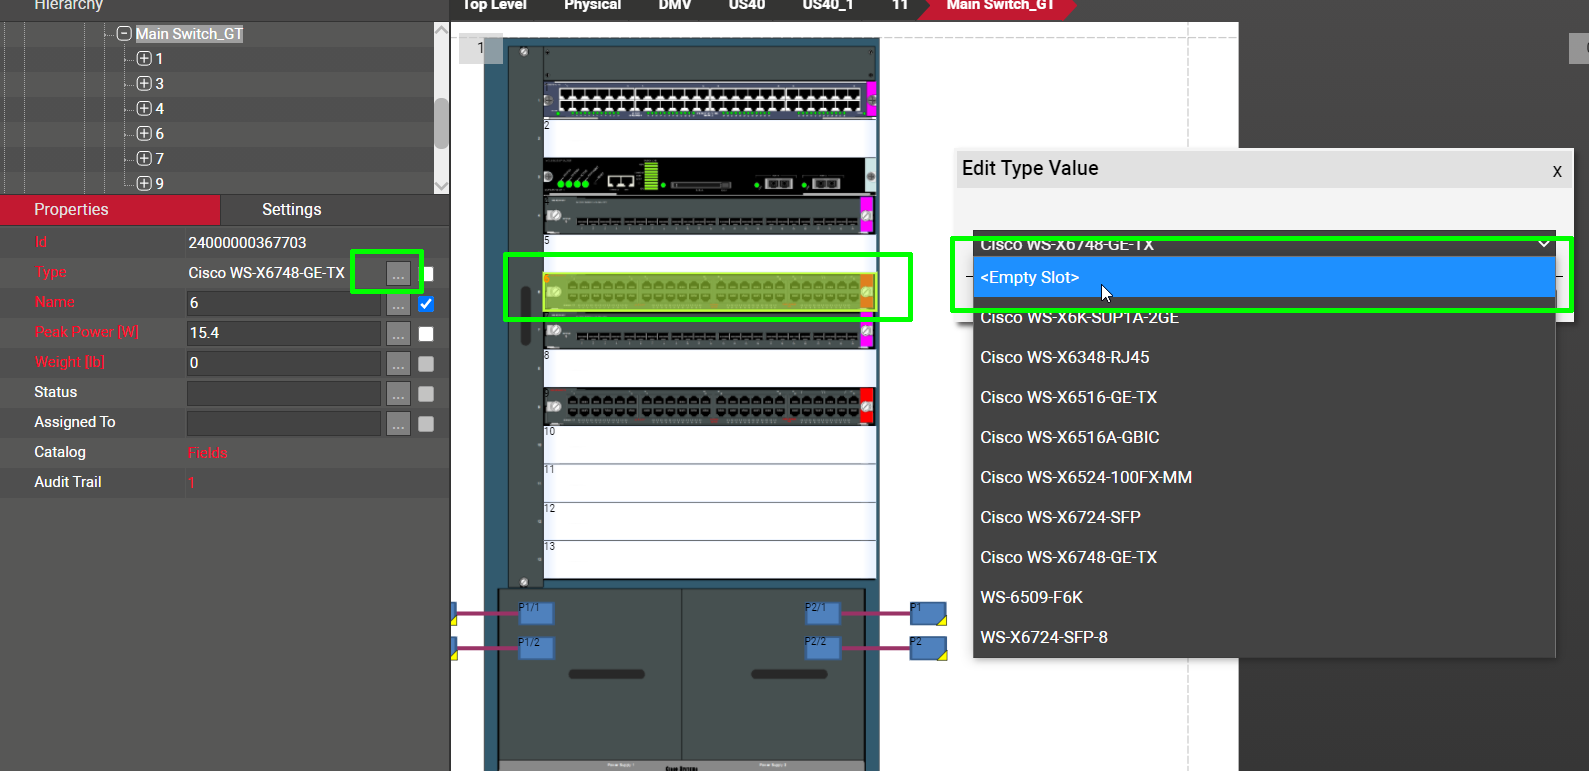Close the Edit Type Value dialog

(x=1556, y=171)
